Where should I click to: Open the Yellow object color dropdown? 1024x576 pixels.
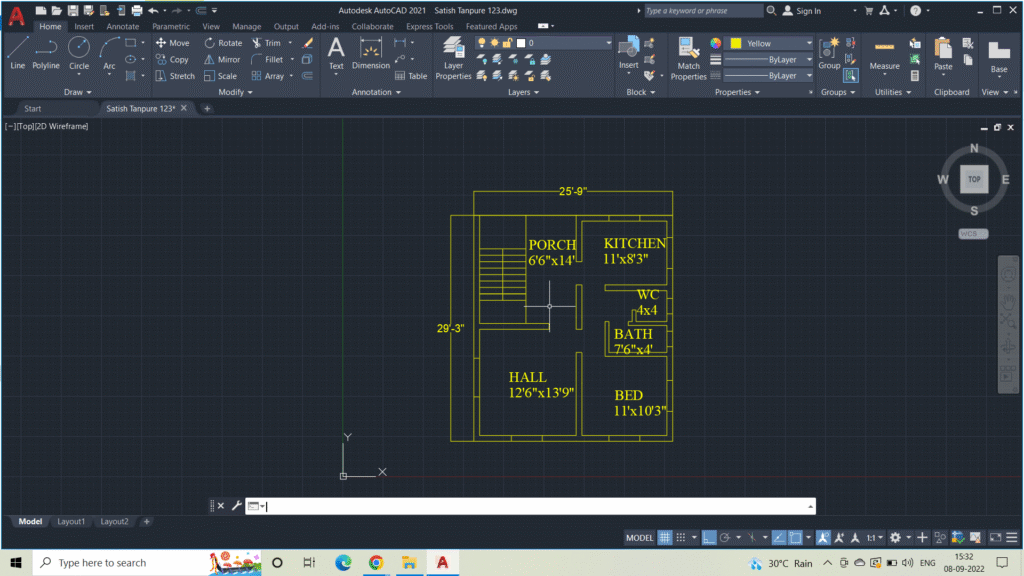(x=808, y=43)
